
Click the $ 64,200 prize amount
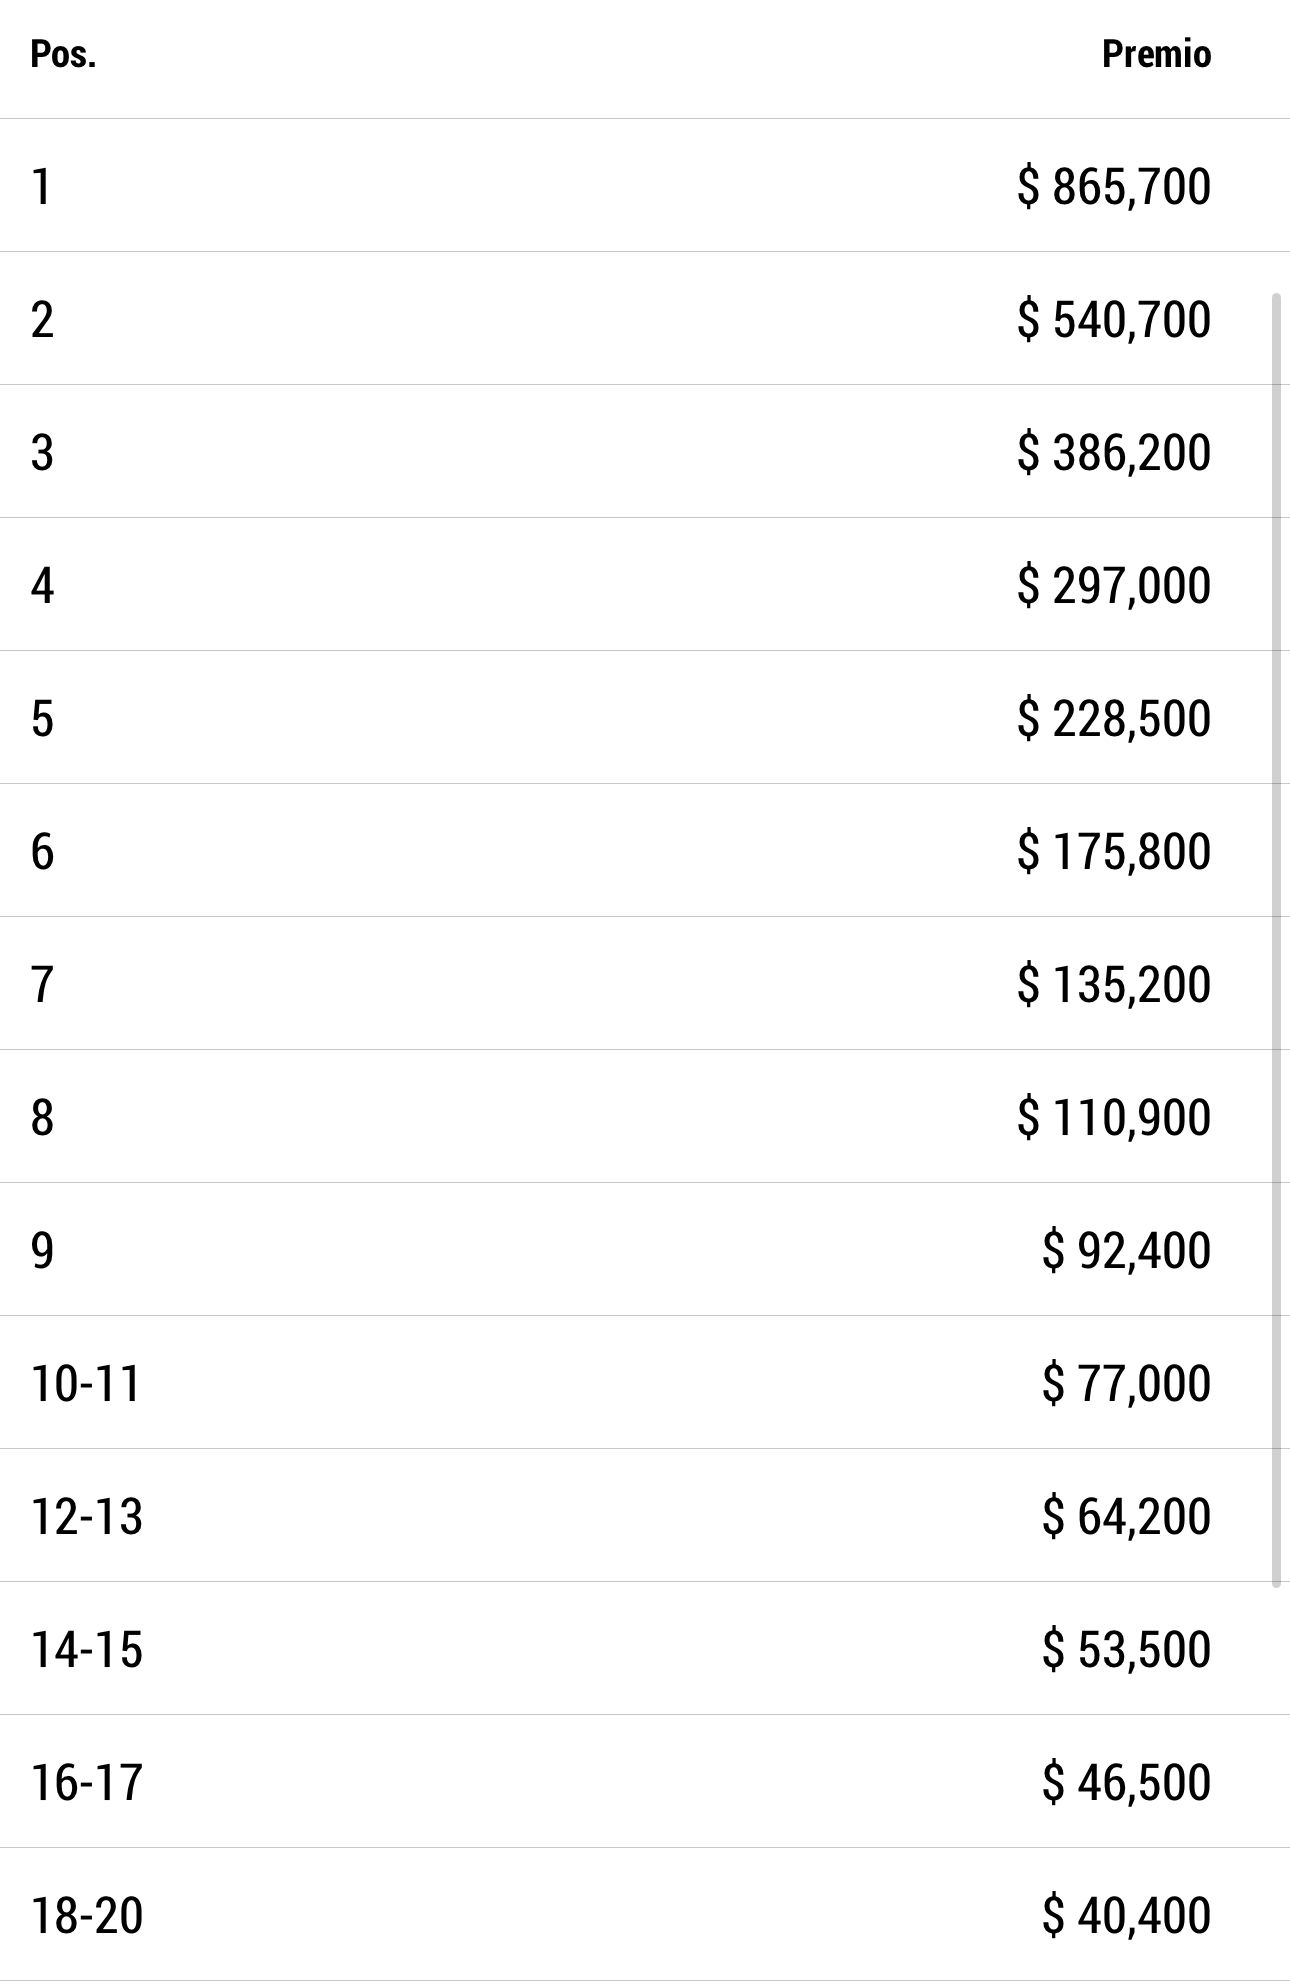coord(1126,1517)
